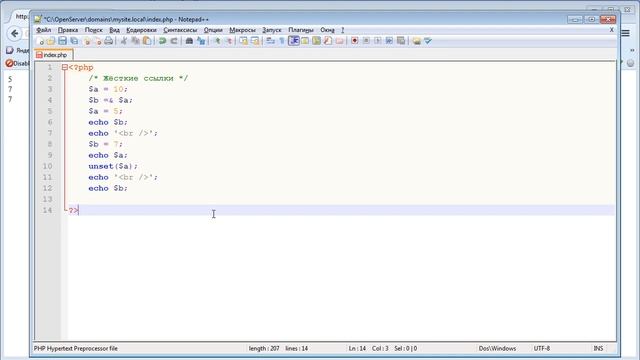
Task: Click the Paste clipboard icon
Action: [147, 41]
